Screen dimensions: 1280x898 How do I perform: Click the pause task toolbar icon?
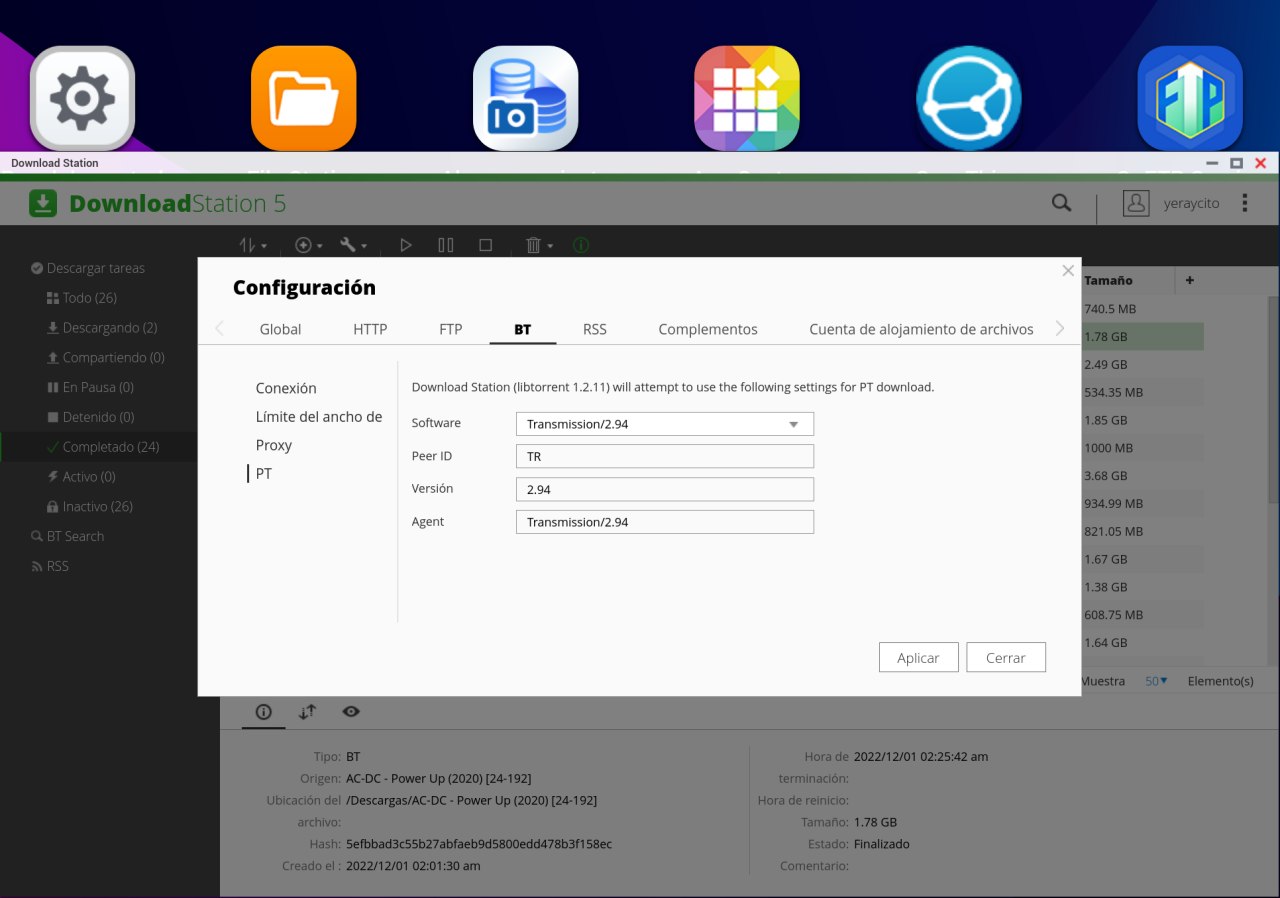click(446, 245)
